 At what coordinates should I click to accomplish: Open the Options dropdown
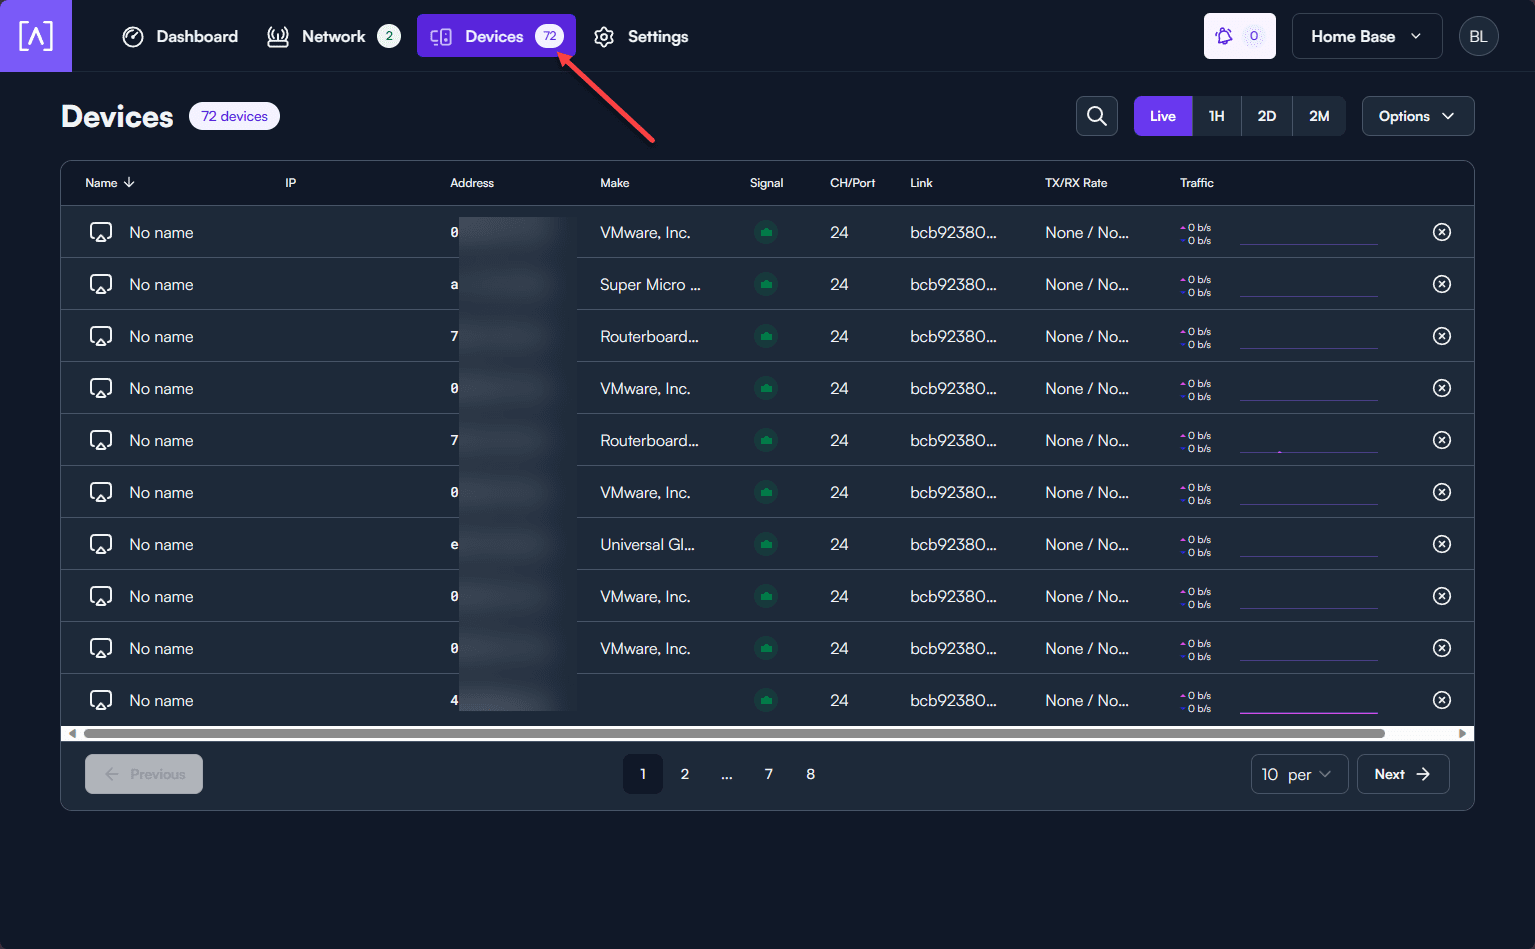click(x=1418, y=116)
